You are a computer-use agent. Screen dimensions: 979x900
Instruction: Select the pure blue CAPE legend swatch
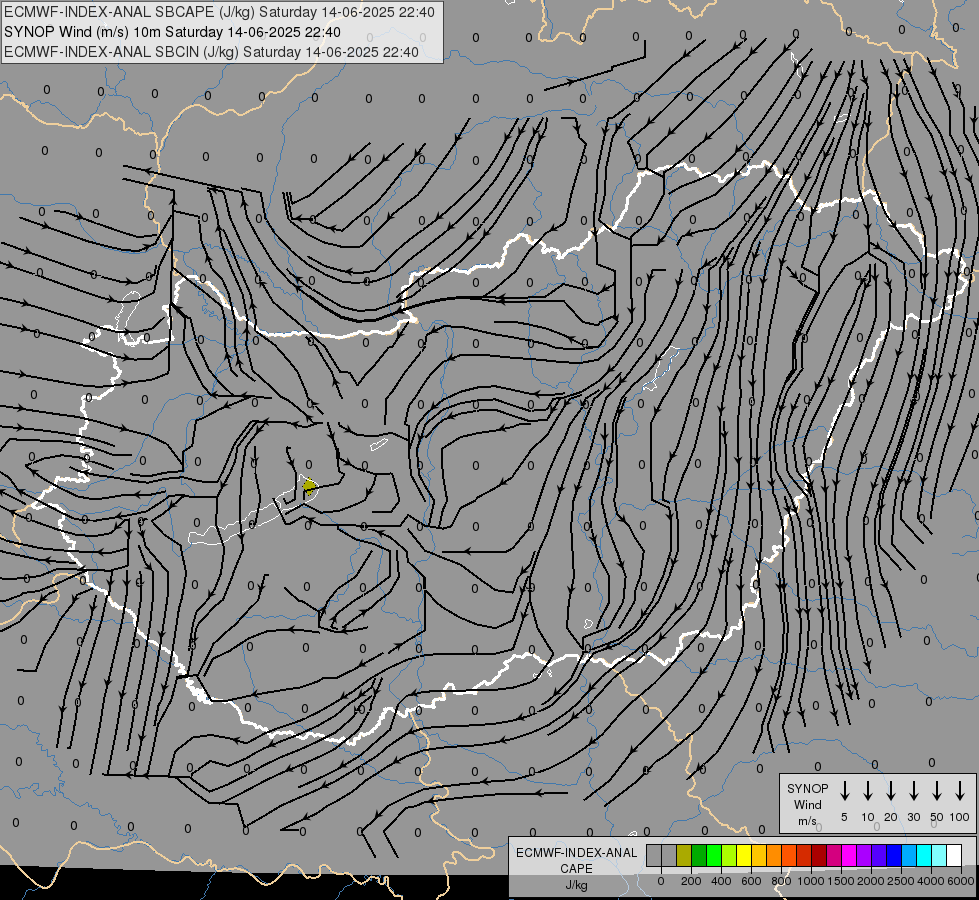tap(893, 856)
